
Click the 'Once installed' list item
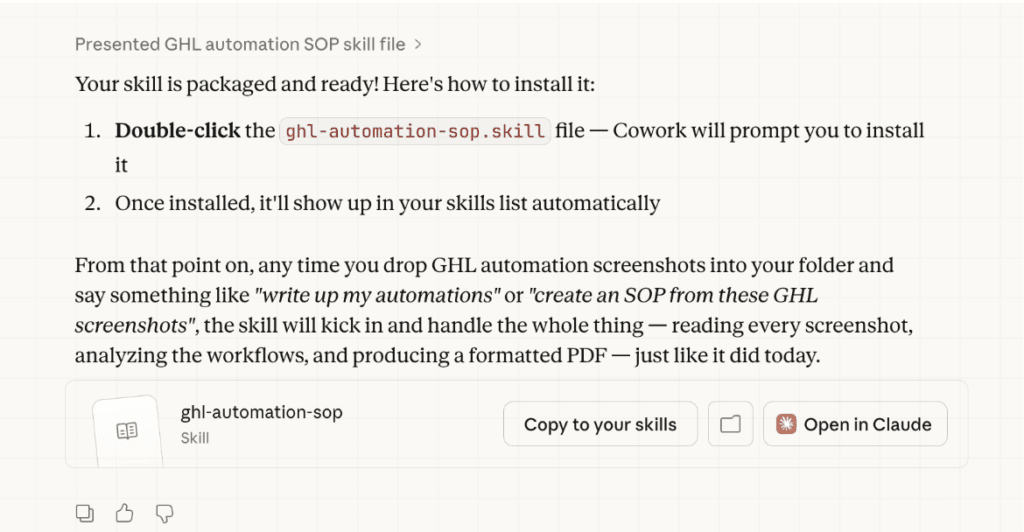[x=387, y=203]
